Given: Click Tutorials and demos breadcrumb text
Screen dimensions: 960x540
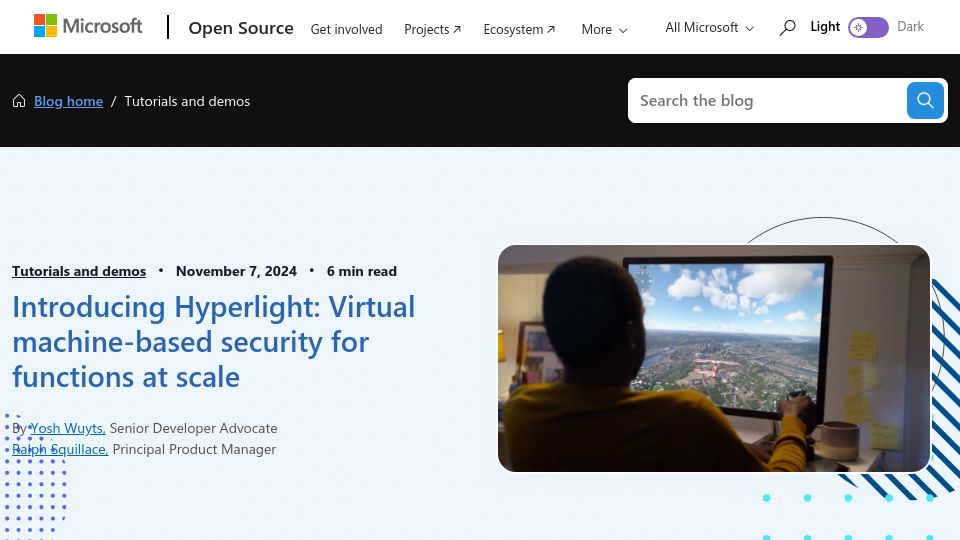Looking at the screenshot, I should coord(187,101).
